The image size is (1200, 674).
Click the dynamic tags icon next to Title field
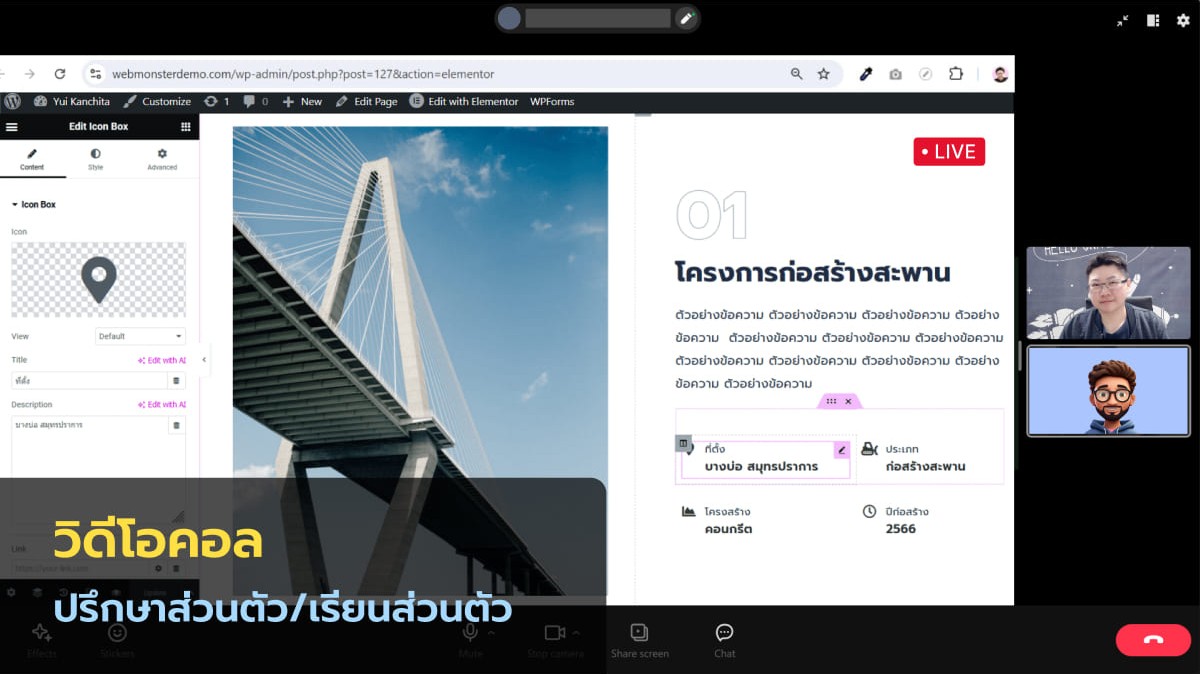pyautogui.click(x=176, y=381)
